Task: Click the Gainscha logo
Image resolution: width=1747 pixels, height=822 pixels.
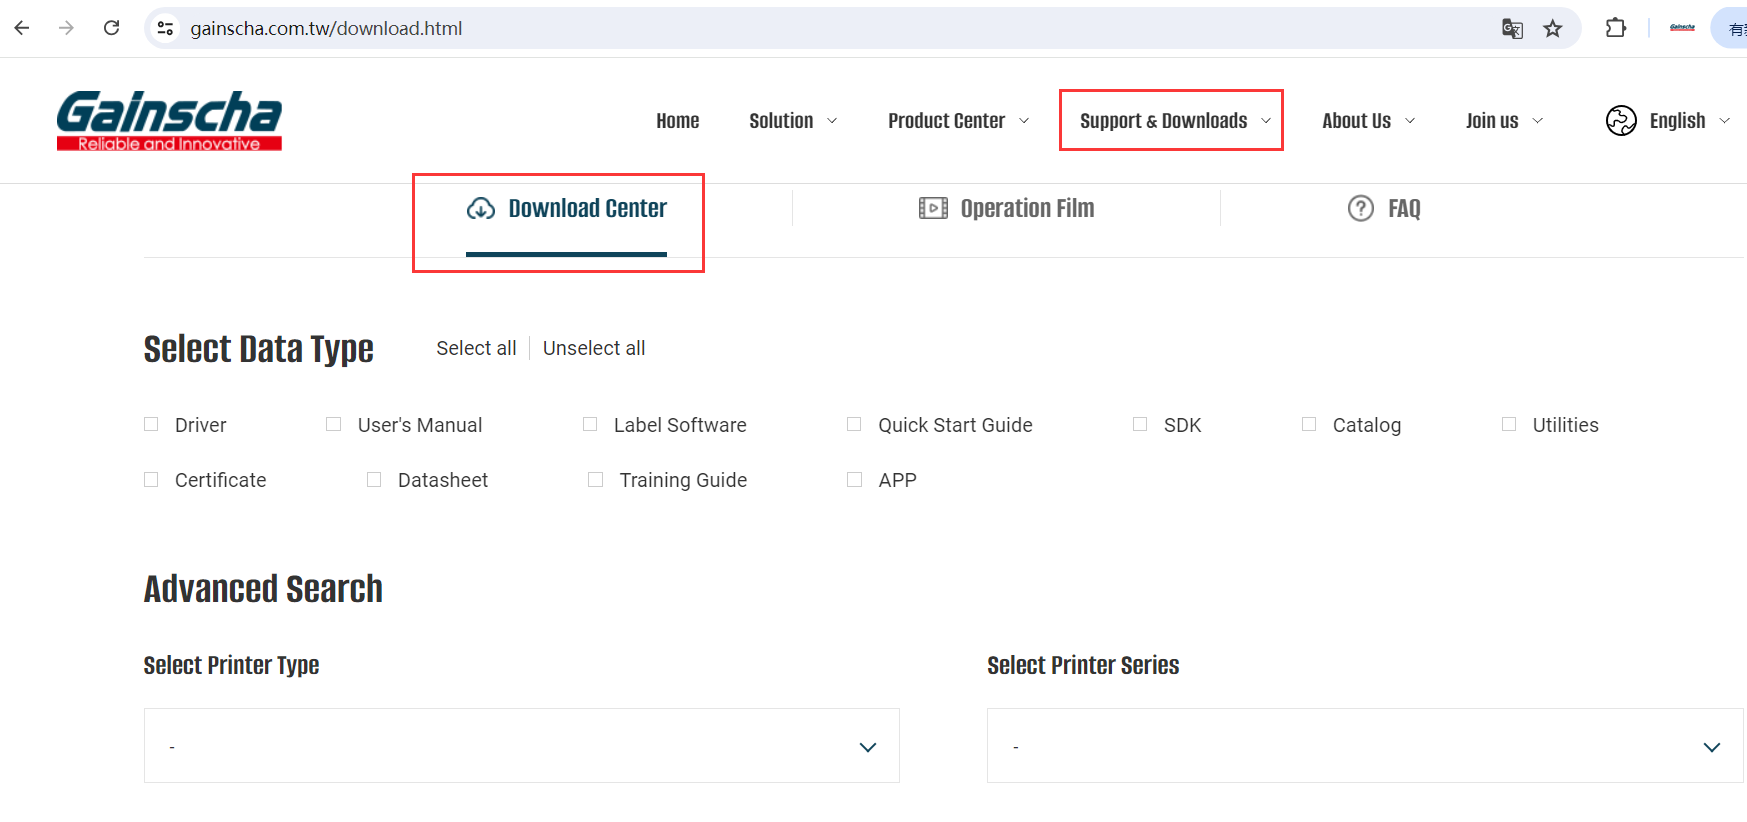Action: [169, 121]
